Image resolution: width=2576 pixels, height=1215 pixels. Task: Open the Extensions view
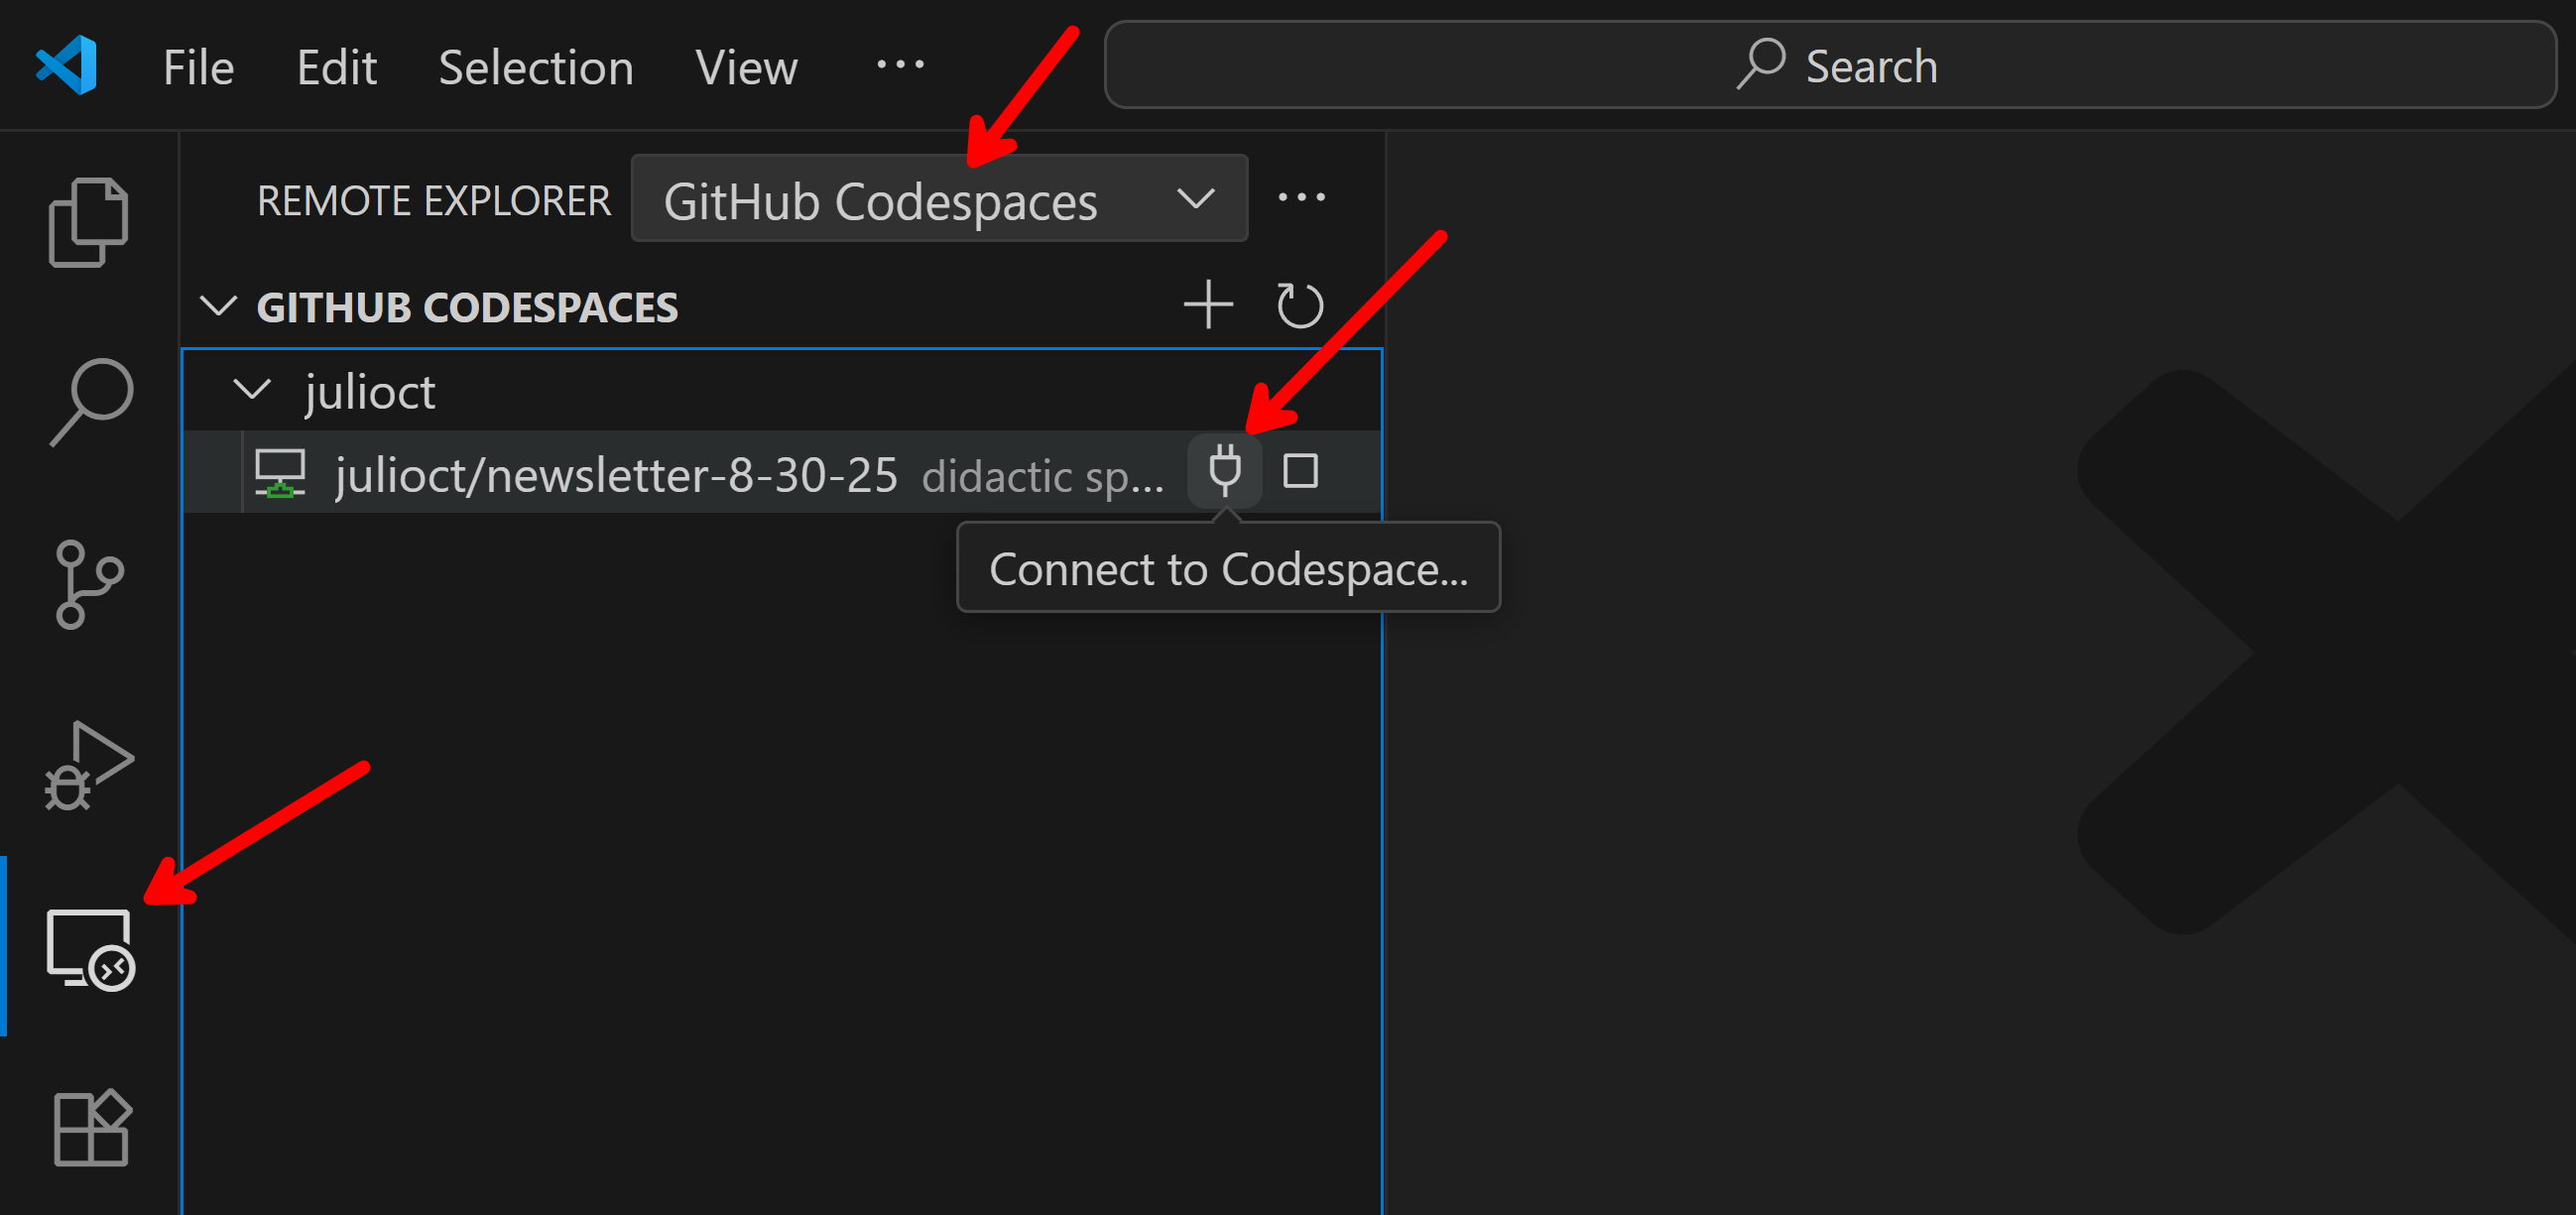[x=91, y=1128]
